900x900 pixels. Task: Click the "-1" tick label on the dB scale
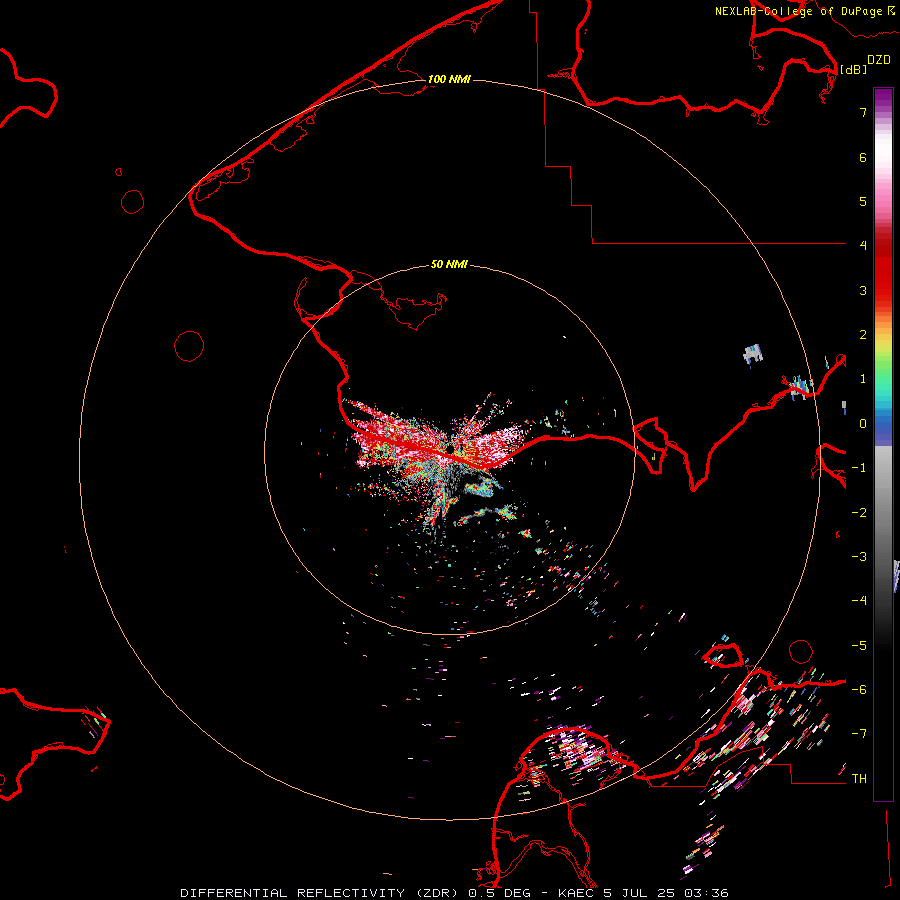point(859,468)
